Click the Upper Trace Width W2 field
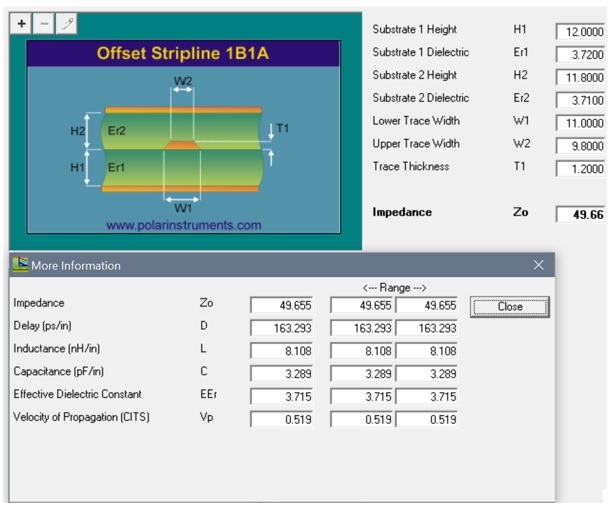The height and width of the screenshot is (508, 610). pyautogui.click(x=580, y=146)
